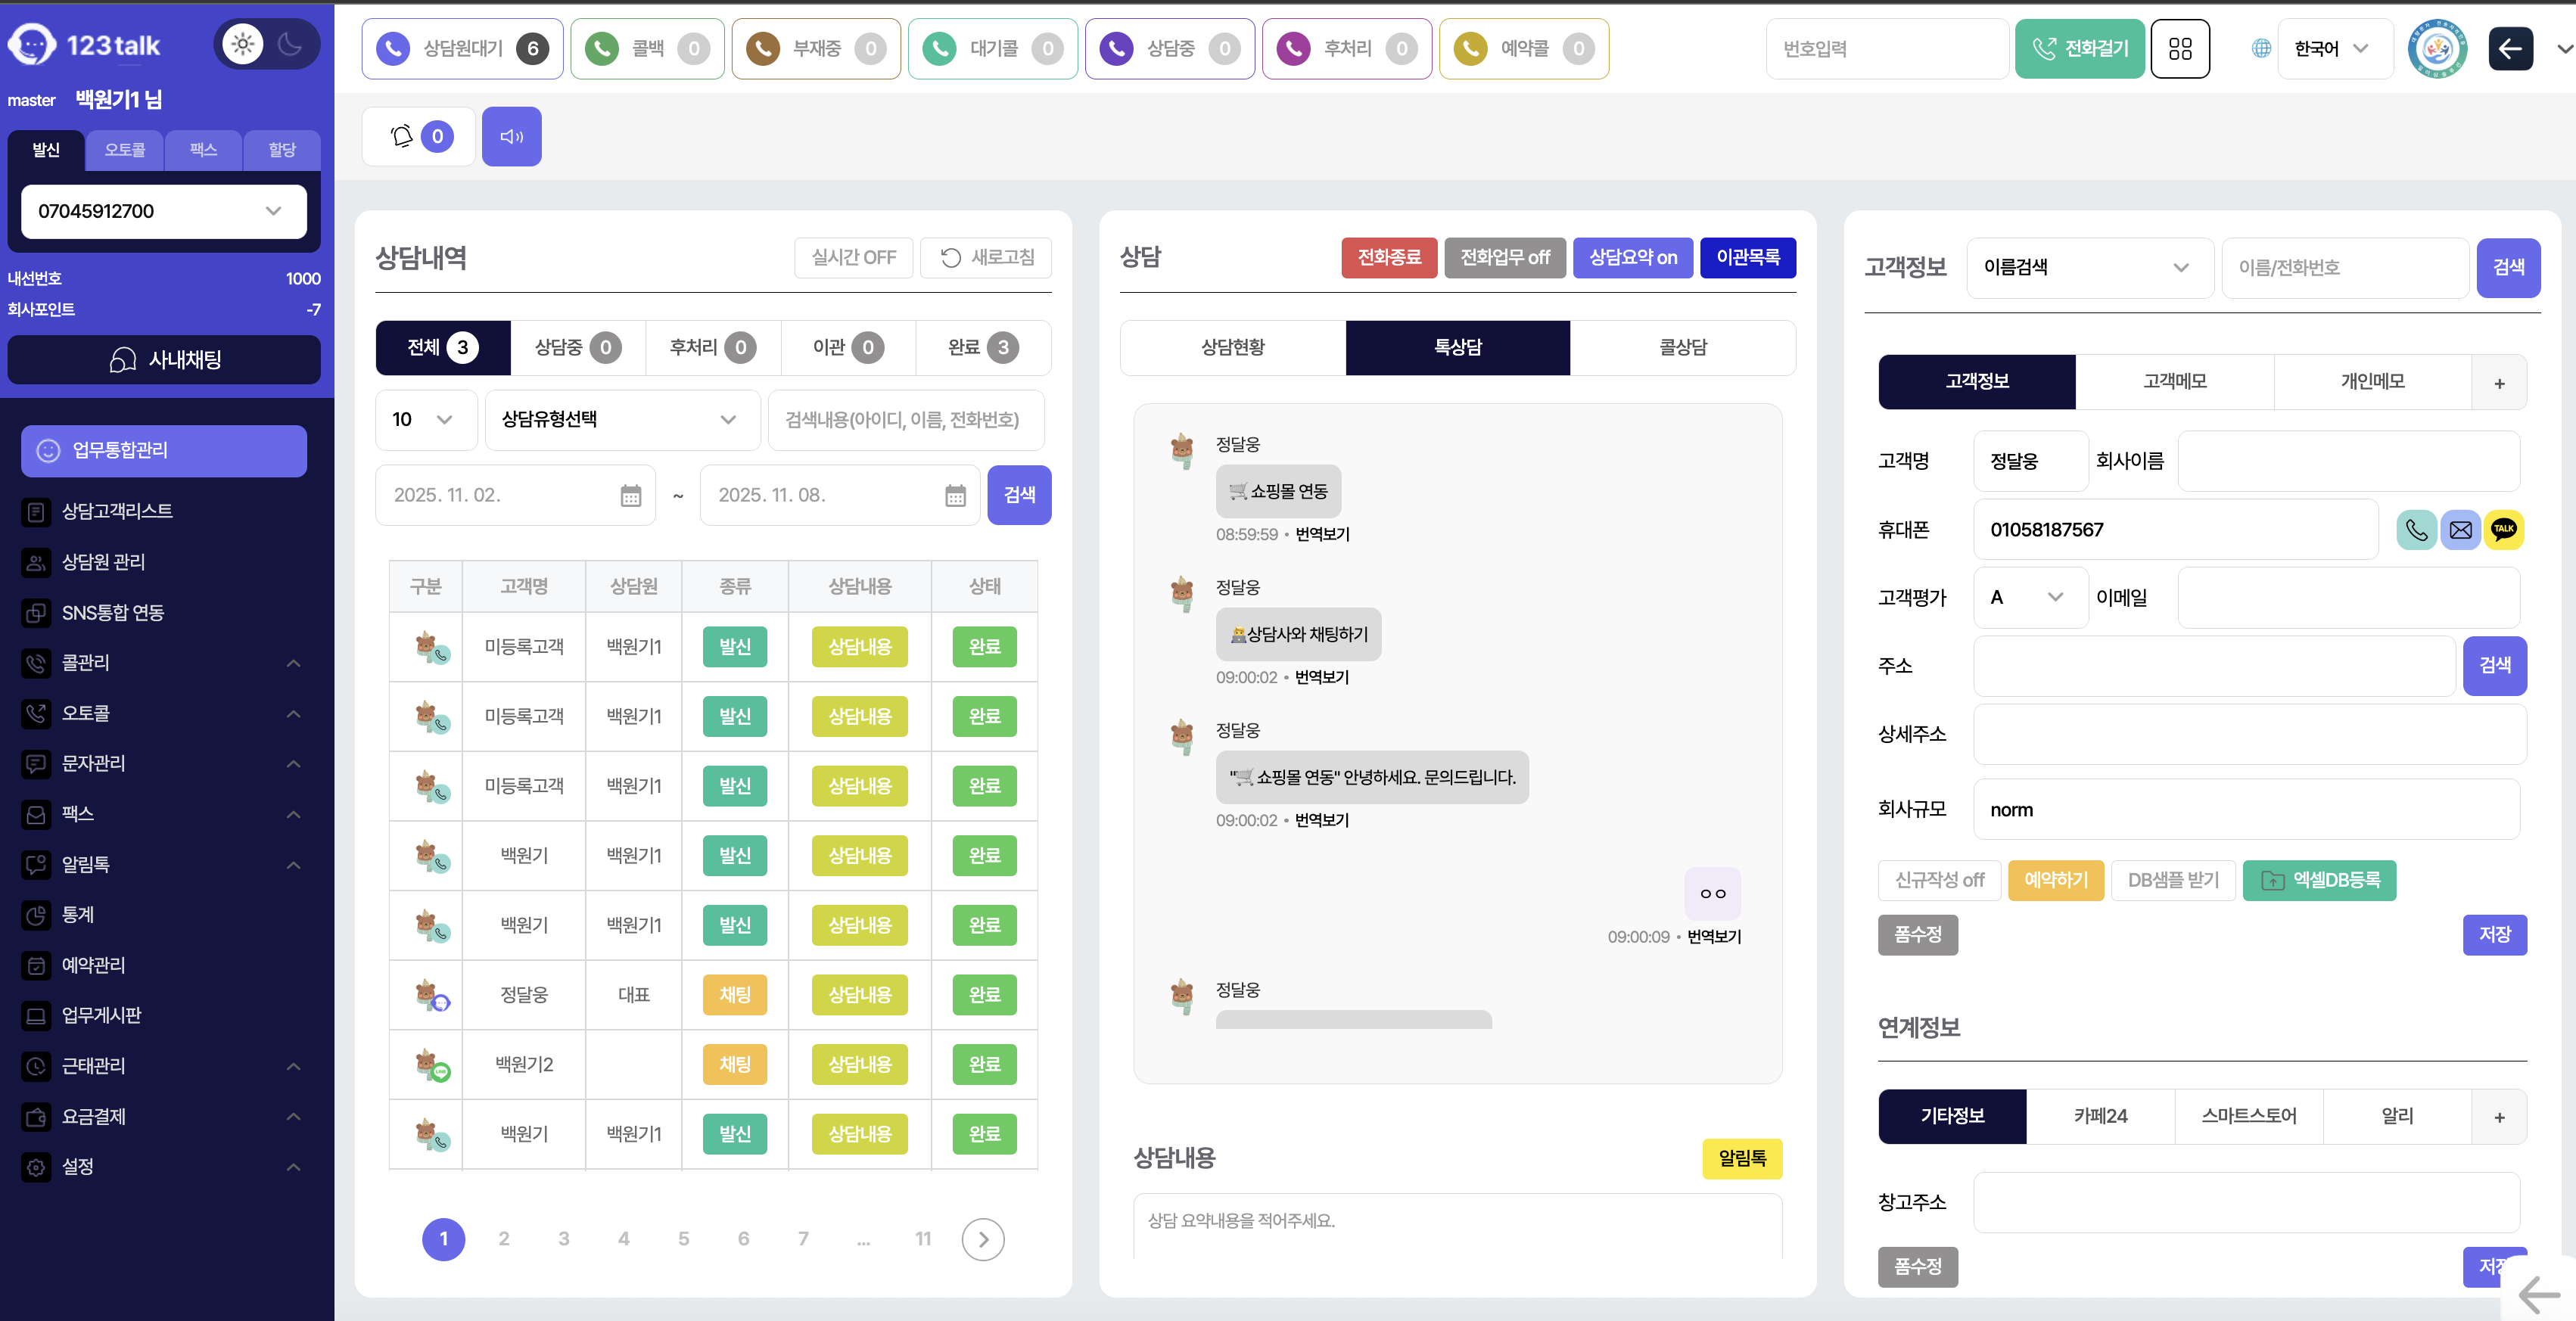2576x1321 pixels.
Task: Open the four-square grid menu icon
Action: tap(2179, 49)
